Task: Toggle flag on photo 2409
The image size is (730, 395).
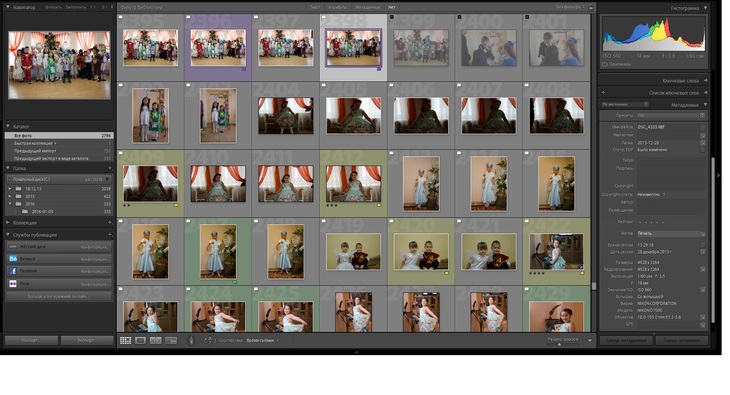Action: [121, 153]
